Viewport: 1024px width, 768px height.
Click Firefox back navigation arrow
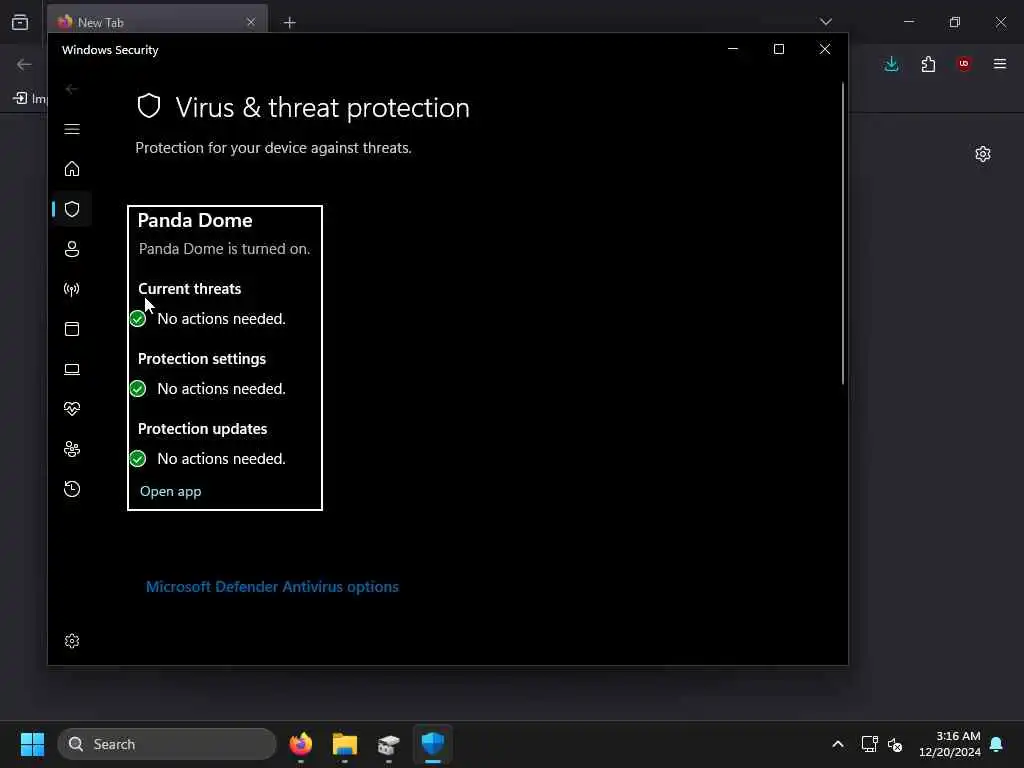pyautogui.click(x=24, y=64)
